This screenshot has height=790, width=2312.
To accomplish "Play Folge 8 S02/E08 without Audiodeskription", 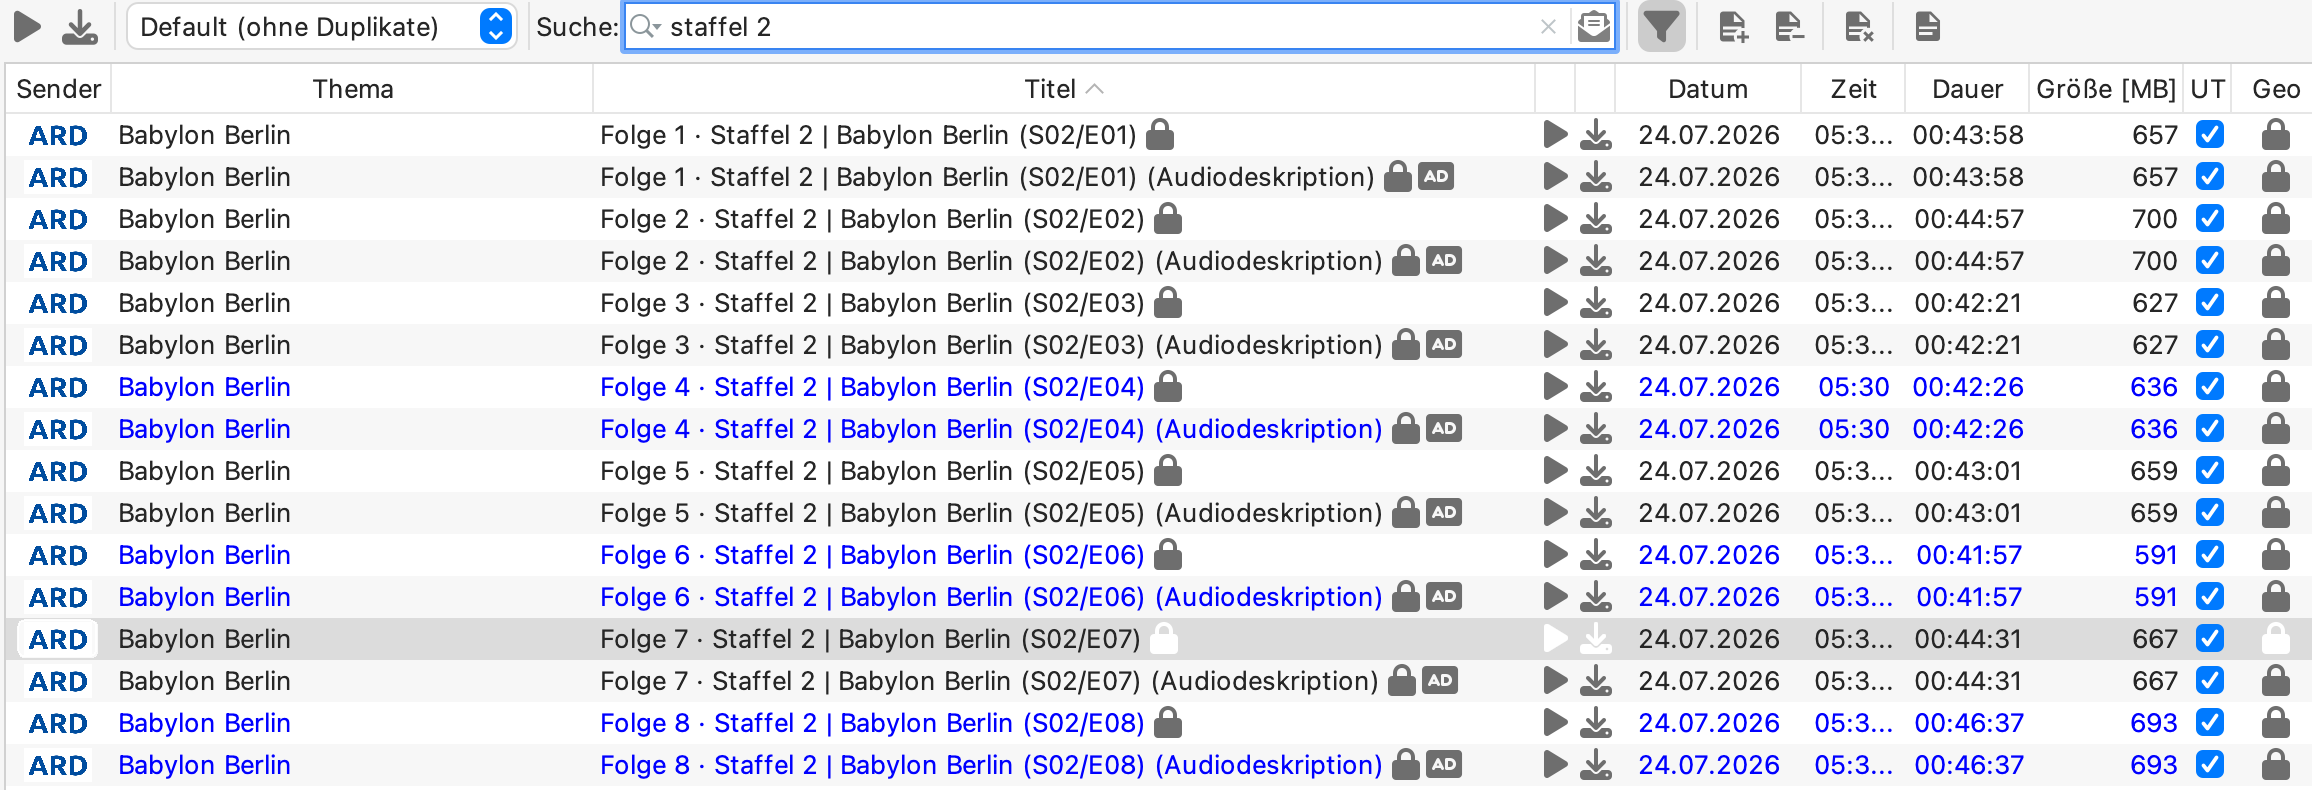I will 1555,722.
